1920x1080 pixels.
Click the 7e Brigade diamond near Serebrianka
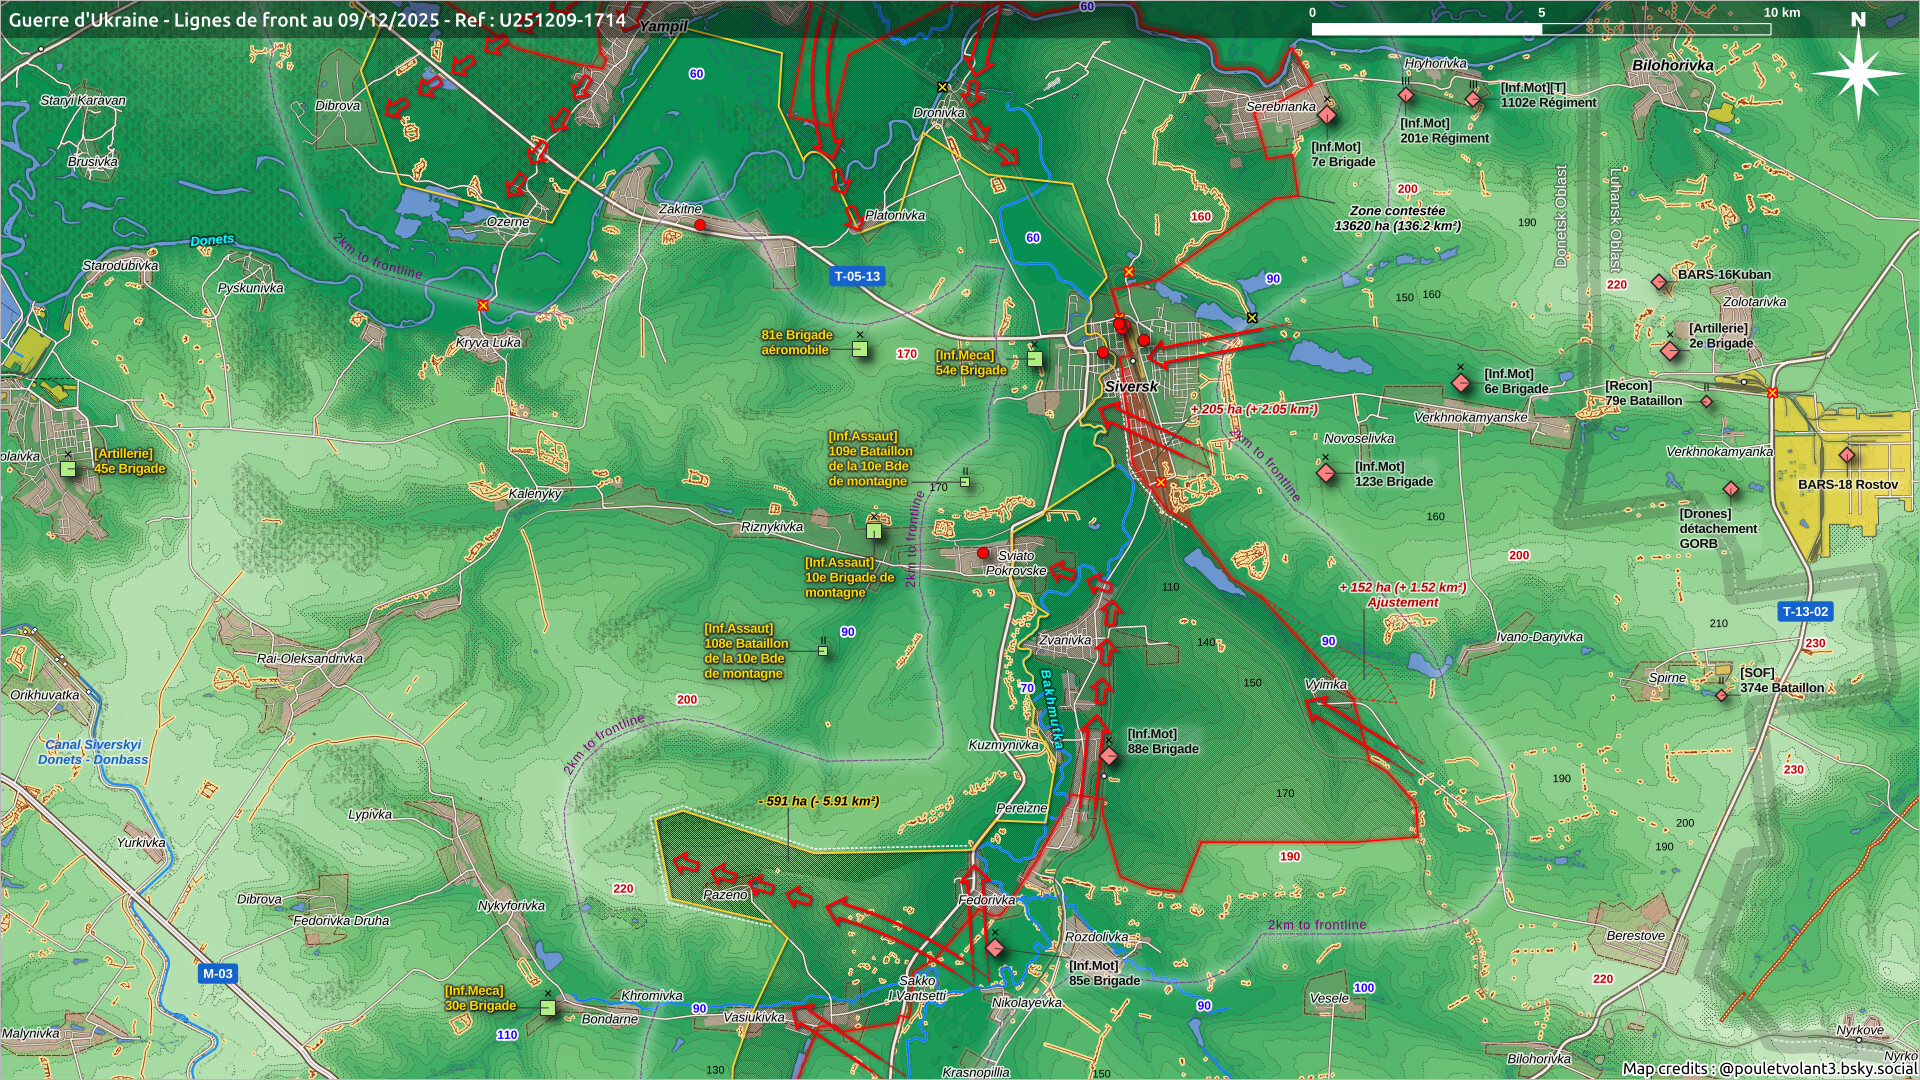point(1327,115)
